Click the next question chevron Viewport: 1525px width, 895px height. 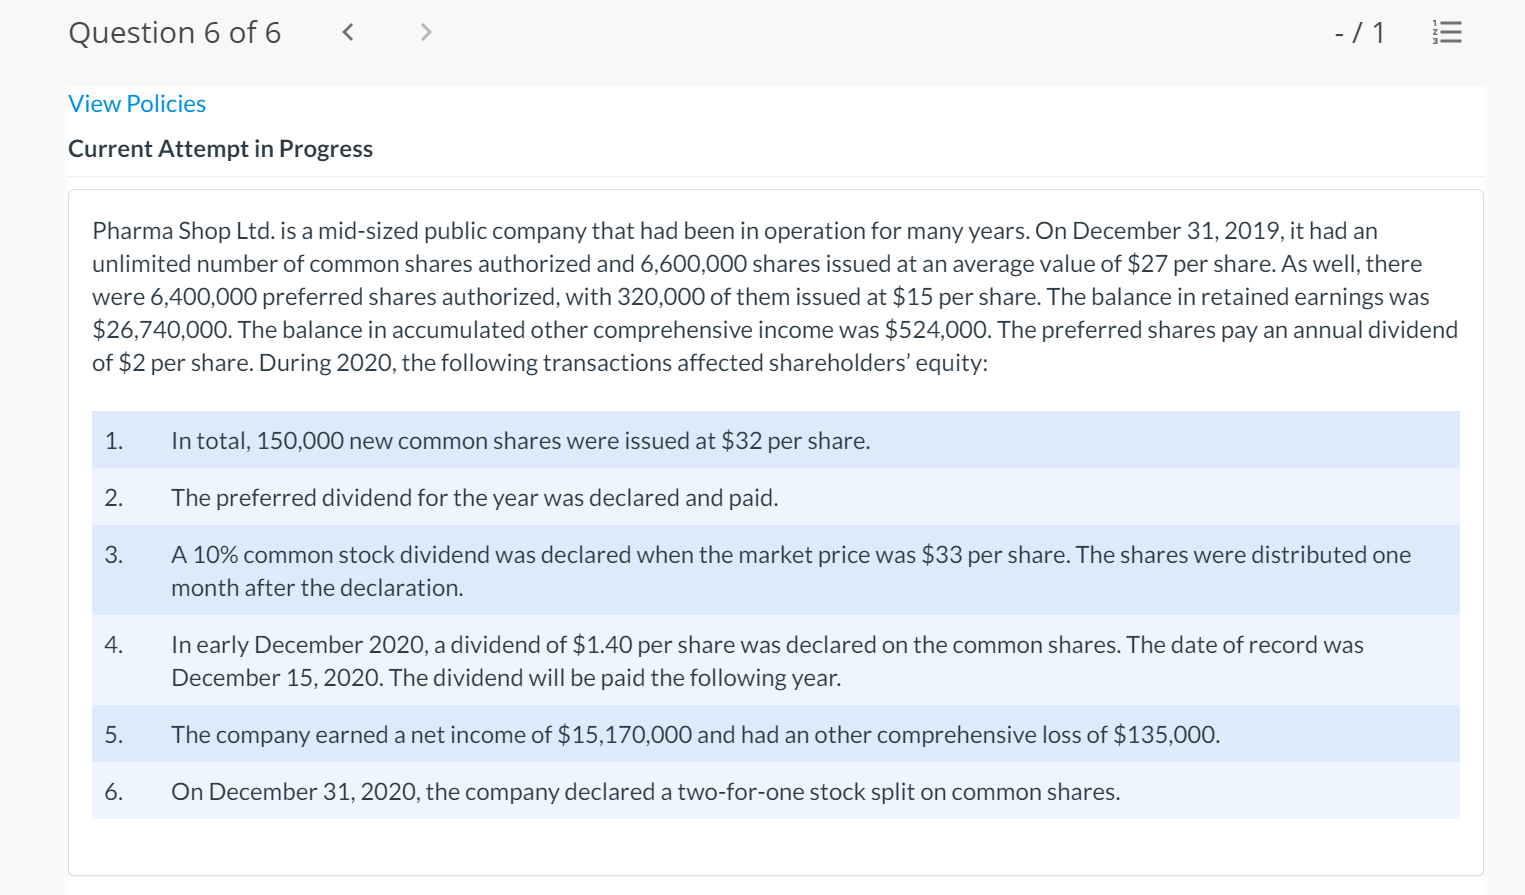click(x=426, y=33)
